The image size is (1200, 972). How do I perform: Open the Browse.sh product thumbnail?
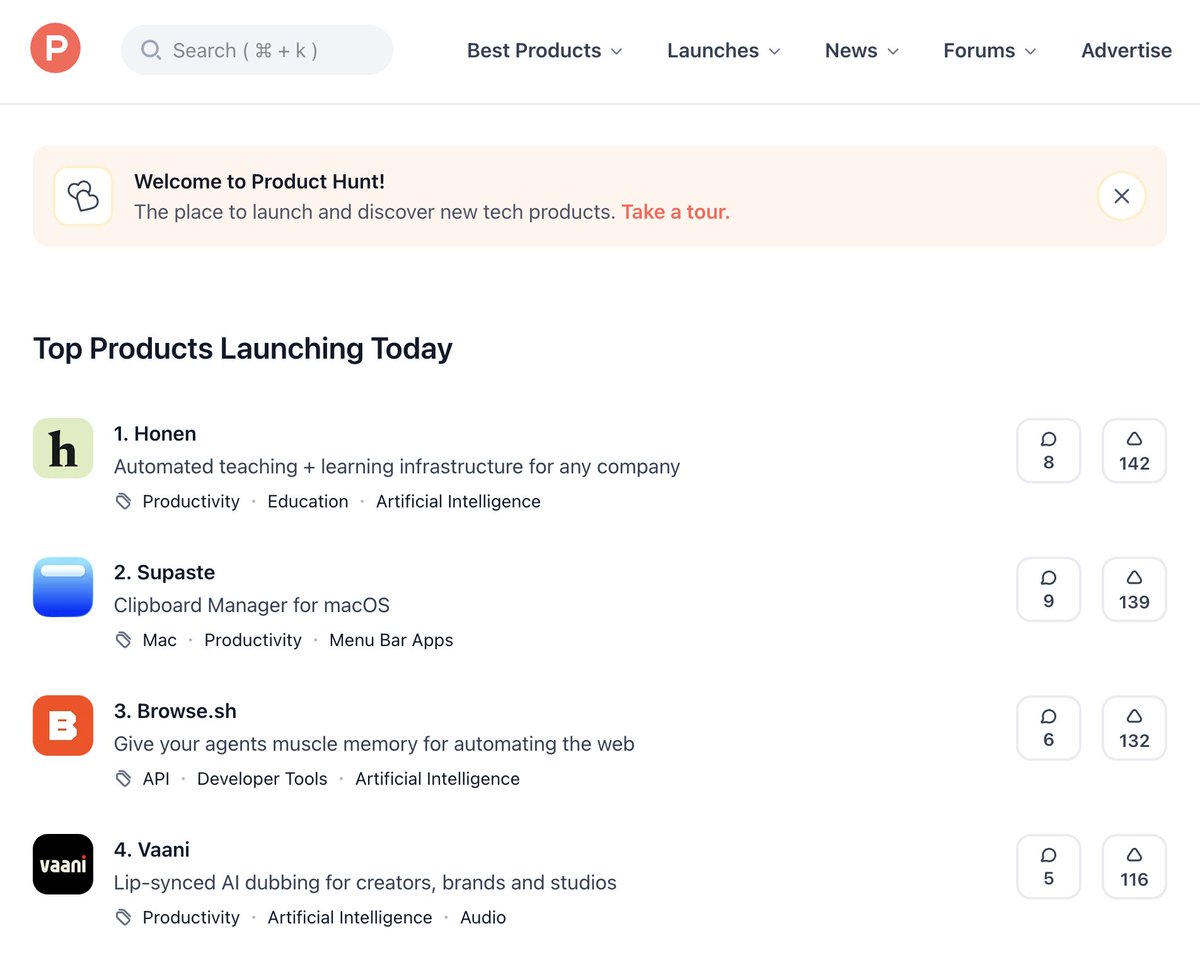(63, 726)
